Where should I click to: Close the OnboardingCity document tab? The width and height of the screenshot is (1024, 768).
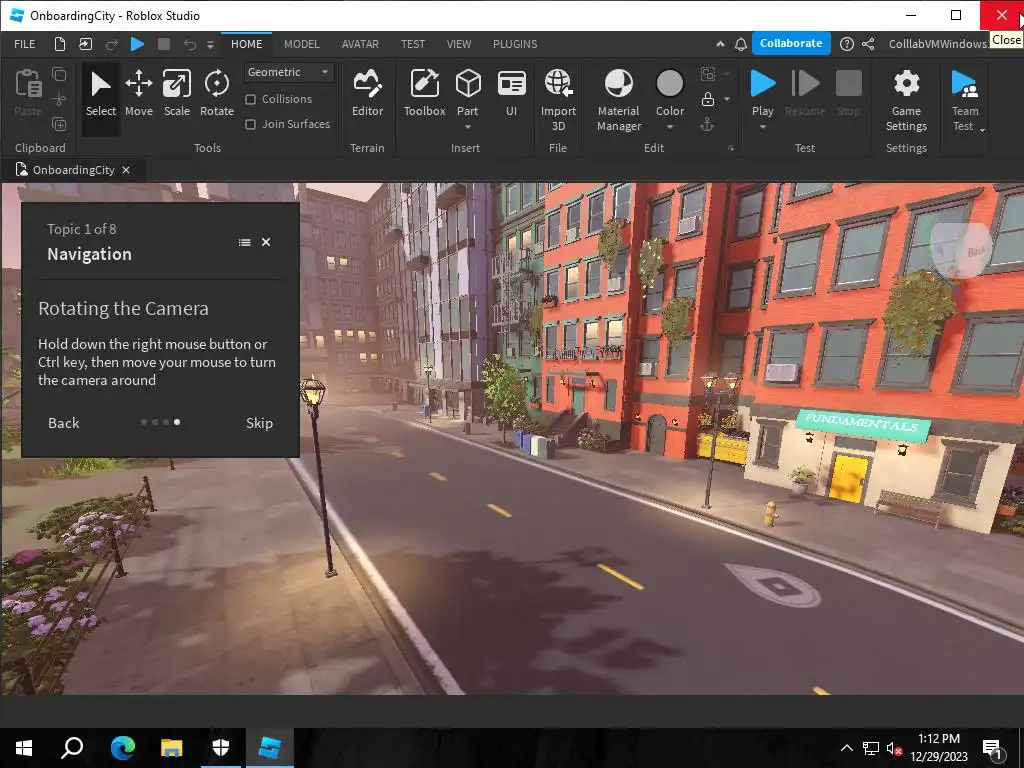126,170
